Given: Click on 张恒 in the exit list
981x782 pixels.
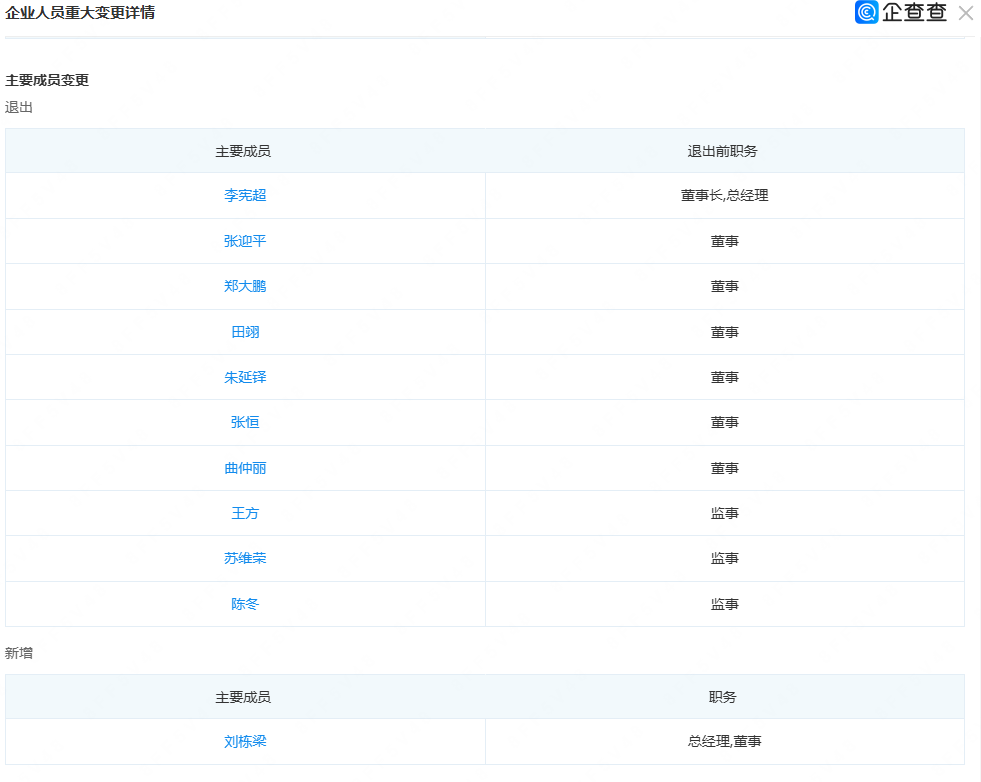Looking at the screenshot, I should (x=245, y=422).
